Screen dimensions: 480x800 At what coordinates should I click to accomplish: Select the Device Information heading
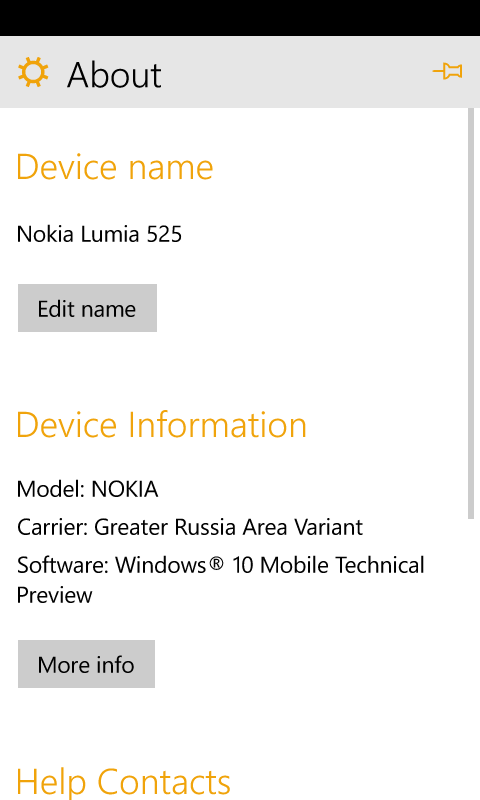(161, 424)
